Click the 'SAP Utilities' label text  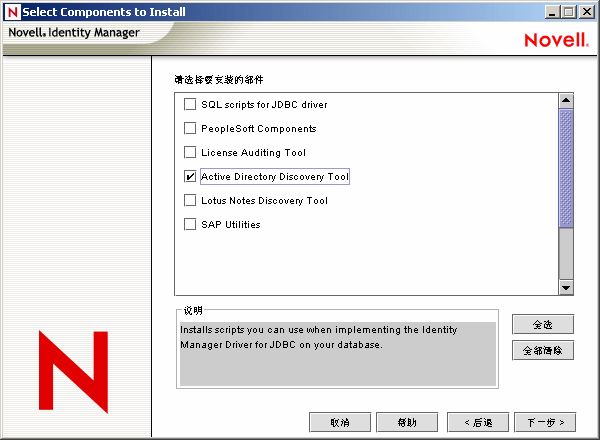coord(231,225)
